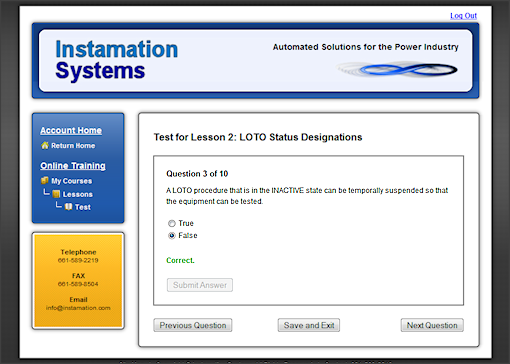Go to Previous Question
Screen dimensions: 510x364
(x=193, y=325)
